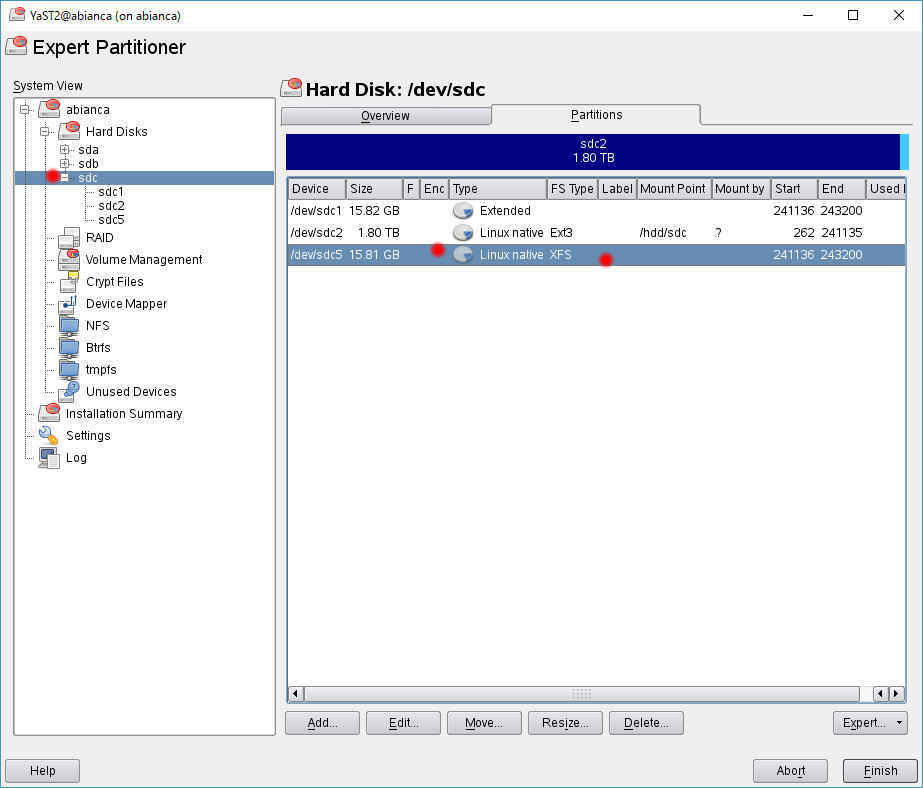Click the Add... button
The image size is (923, 788).
coord(322,723)
